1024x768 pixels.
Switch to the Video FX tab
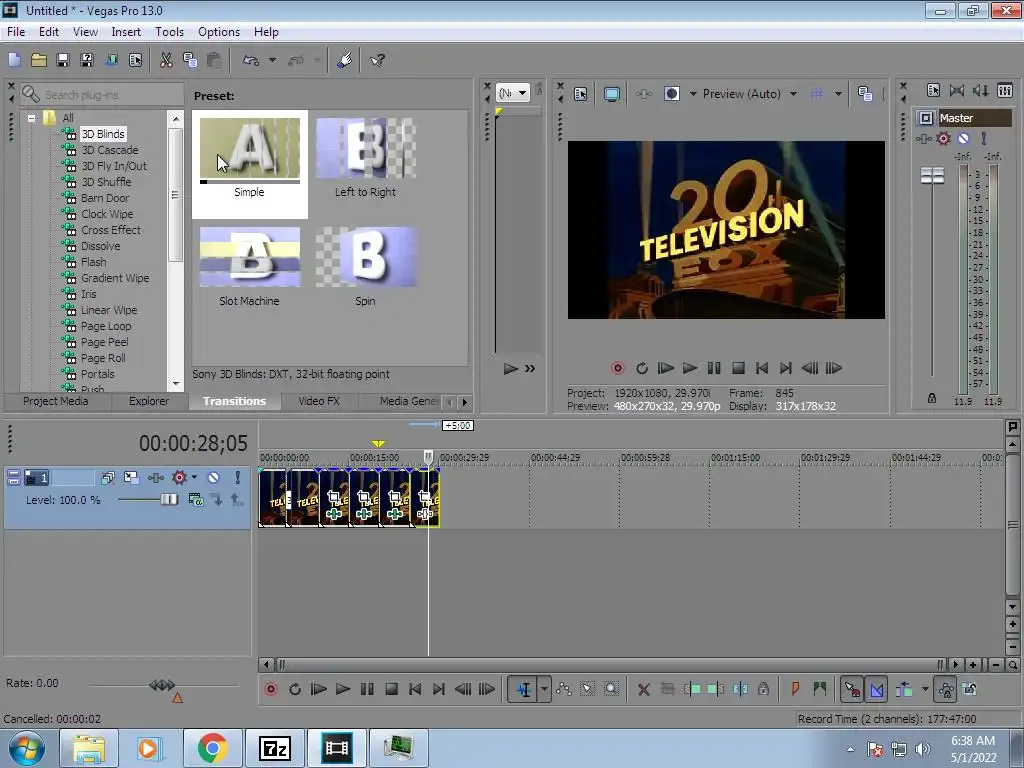319,401
